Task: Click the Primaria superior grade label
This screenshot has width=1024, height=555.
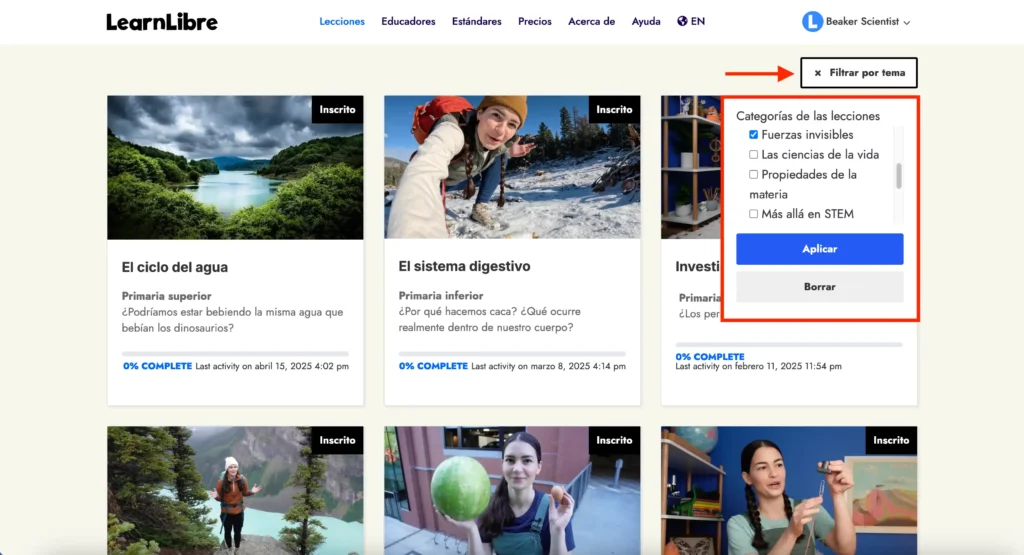Action: tap(167, 296)
